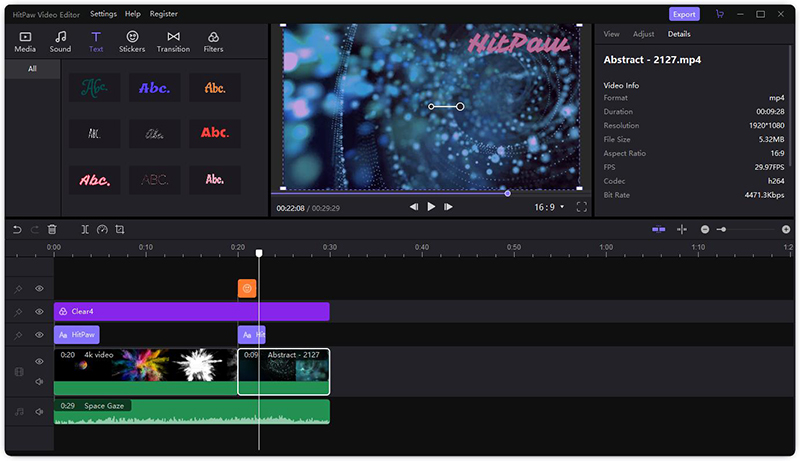This screenshot has width=800, height=461.
Task: Zoom out the timeline with minus icon
Action: [x=705, y=229]
